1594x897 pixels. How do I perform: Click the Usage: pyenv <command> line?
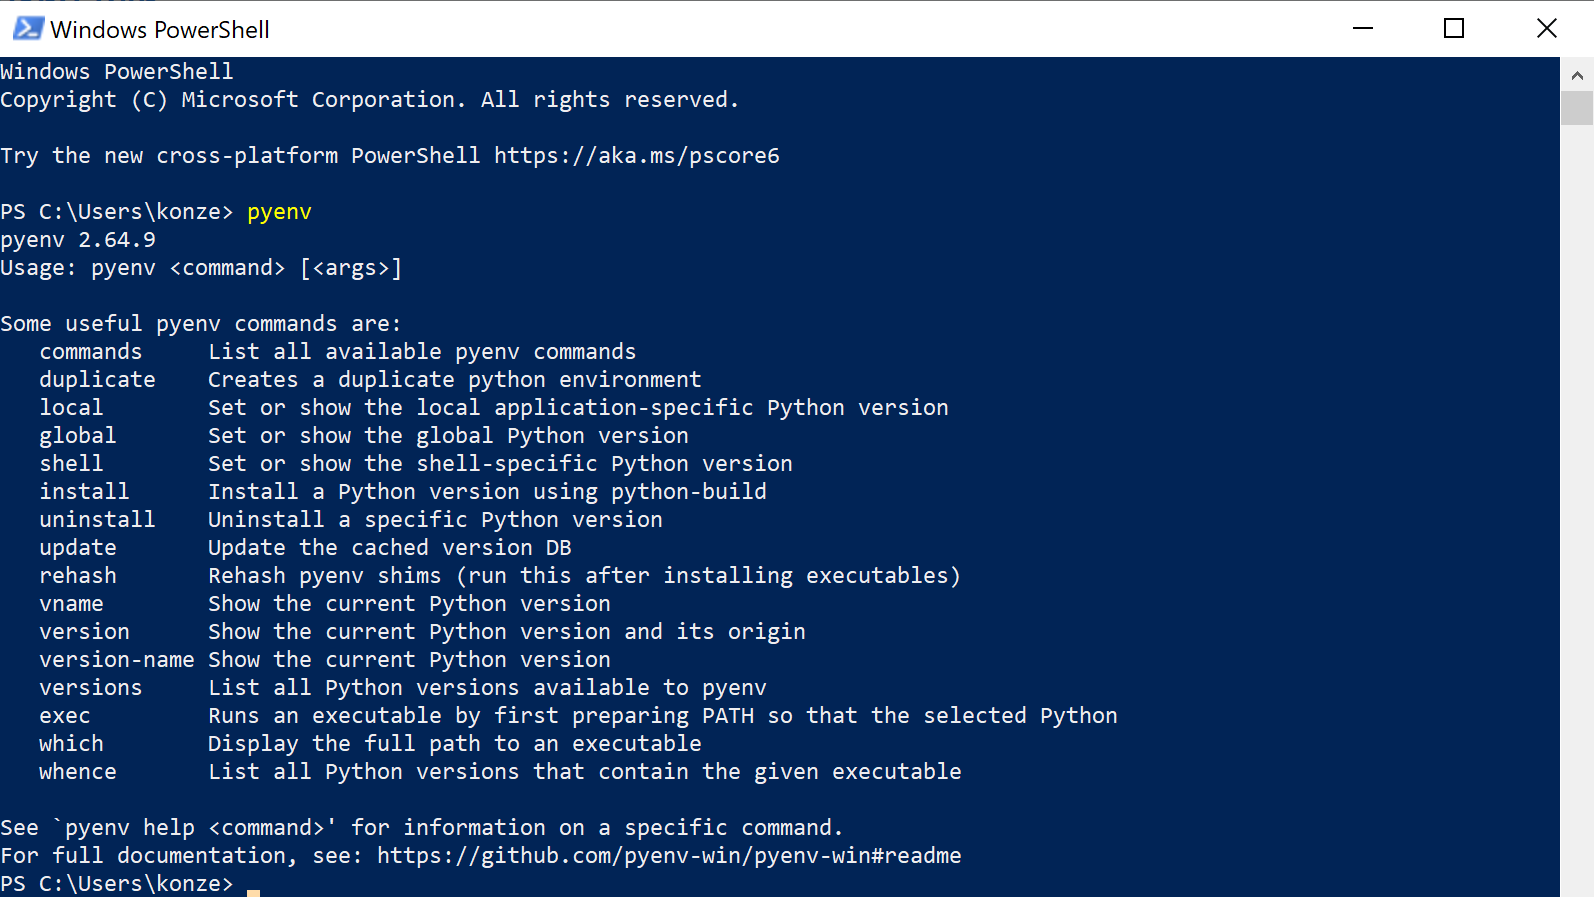click(200, 267)
